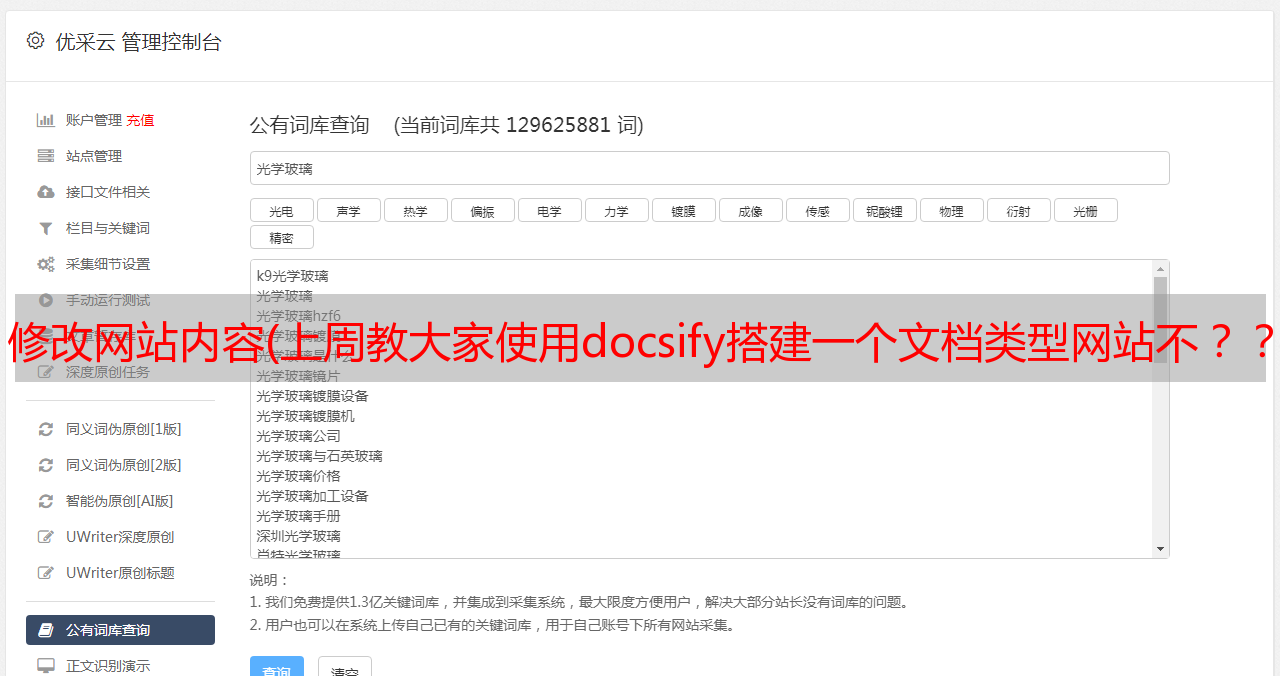Open the 公有词库查询 sidebar item
The width and height of the screenshot is (1280, 676).
click(x=120, y=630)
